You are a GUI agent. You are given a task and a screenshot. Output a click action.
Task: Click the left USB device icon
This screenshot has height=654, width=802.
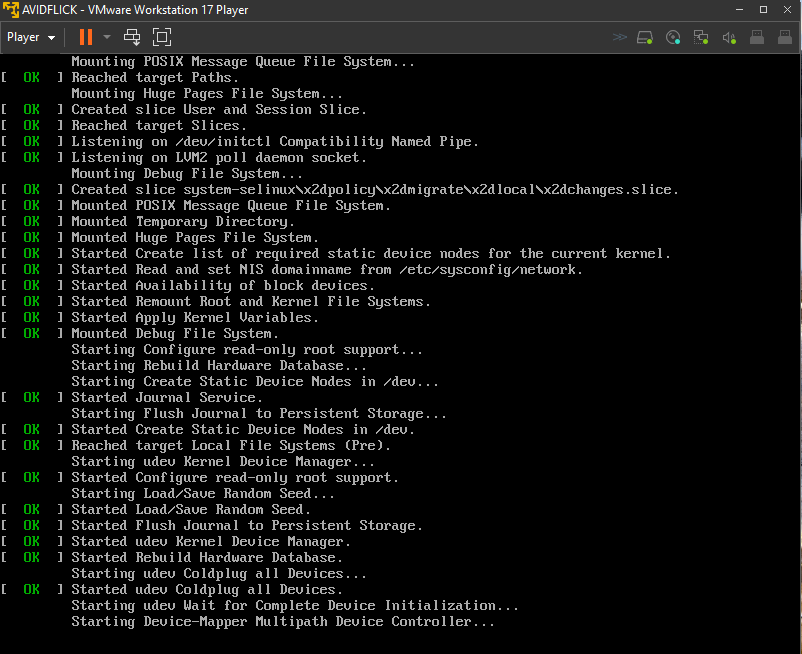click(757, 37)
